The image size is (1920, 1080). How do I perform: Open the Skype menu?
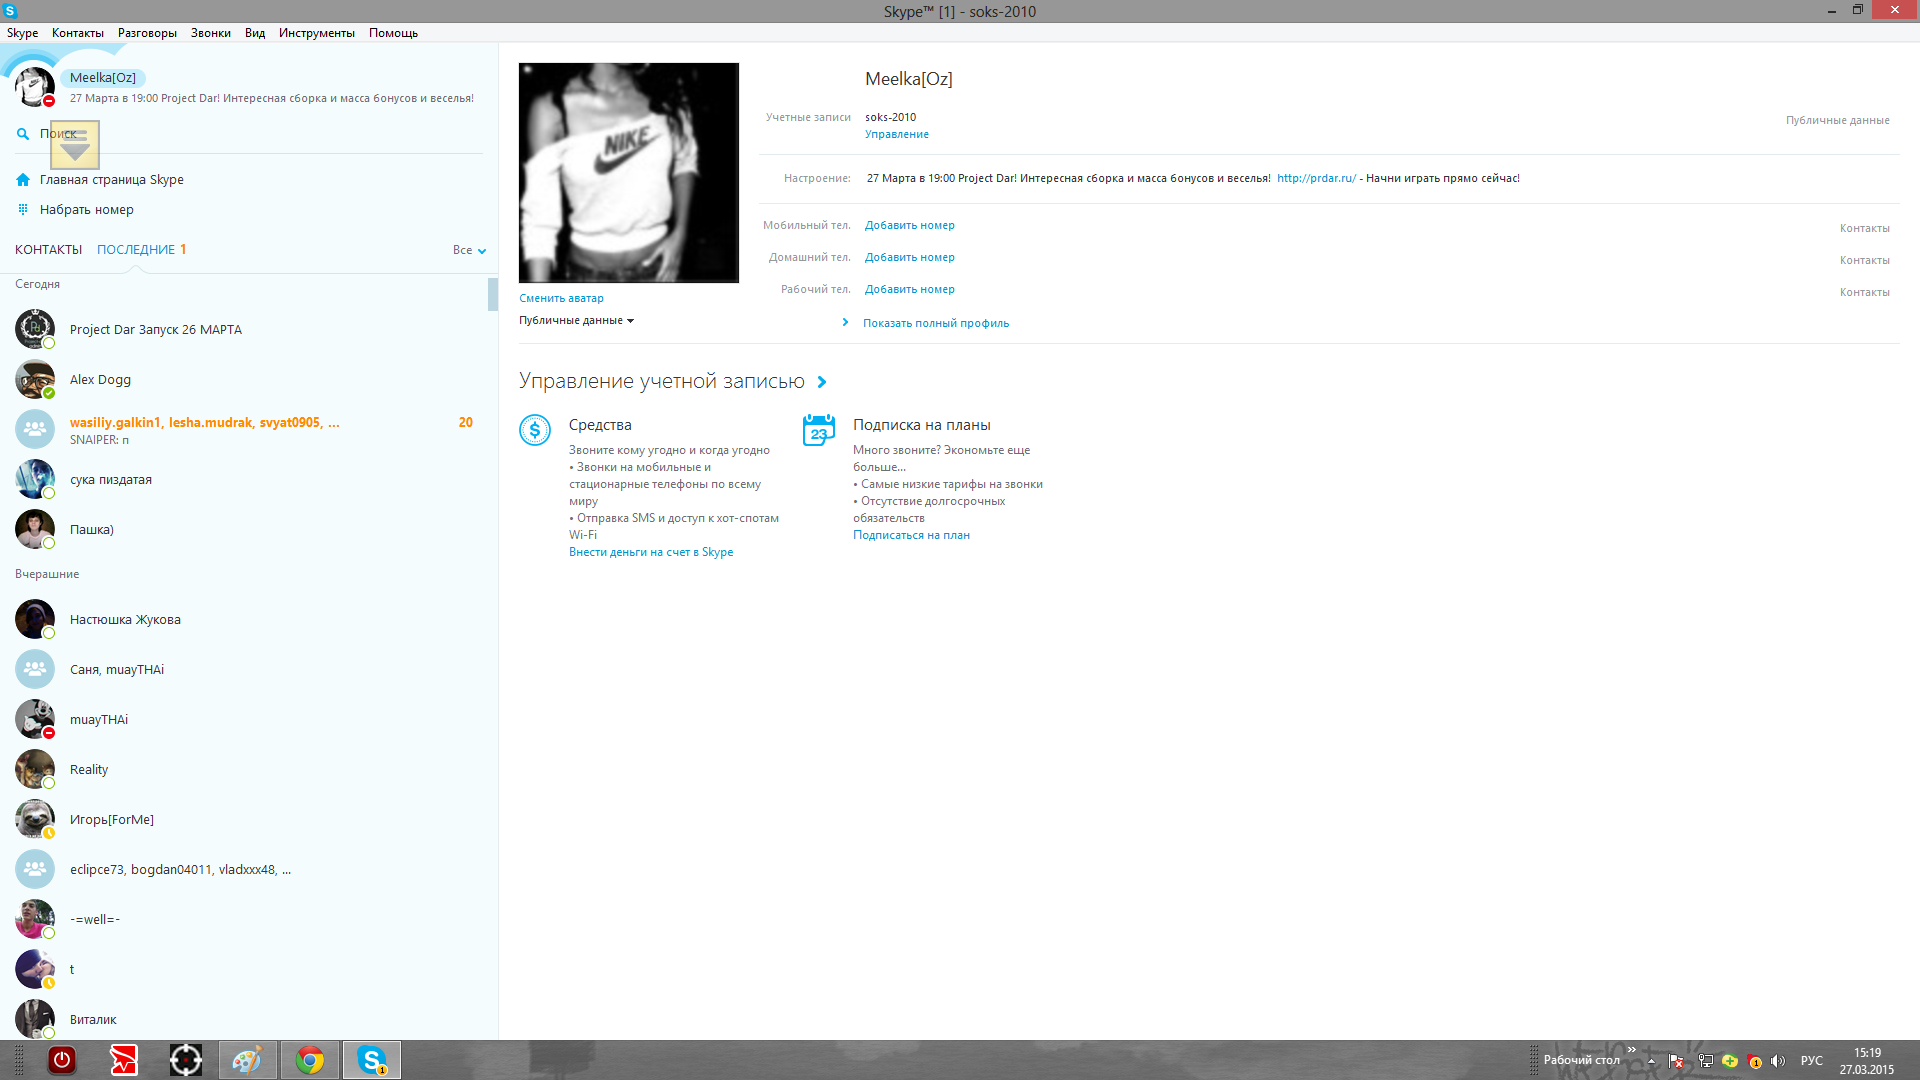click(x=22, y=33)
